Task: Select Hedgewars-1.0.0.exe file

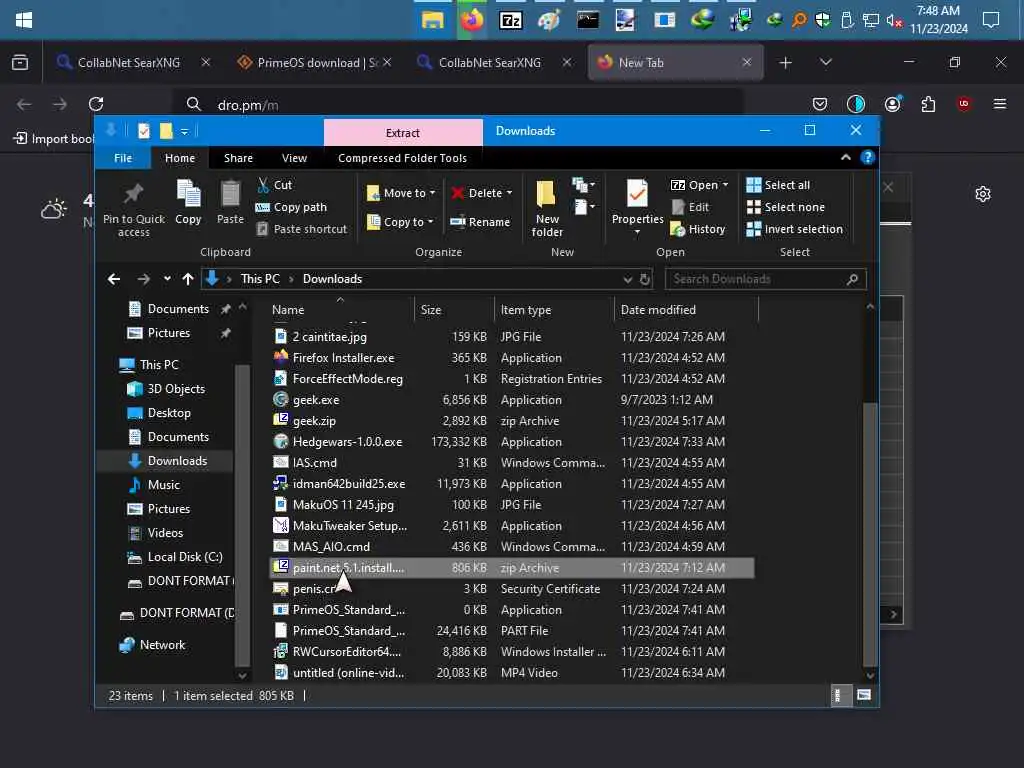Action: [x=511, y=442]
